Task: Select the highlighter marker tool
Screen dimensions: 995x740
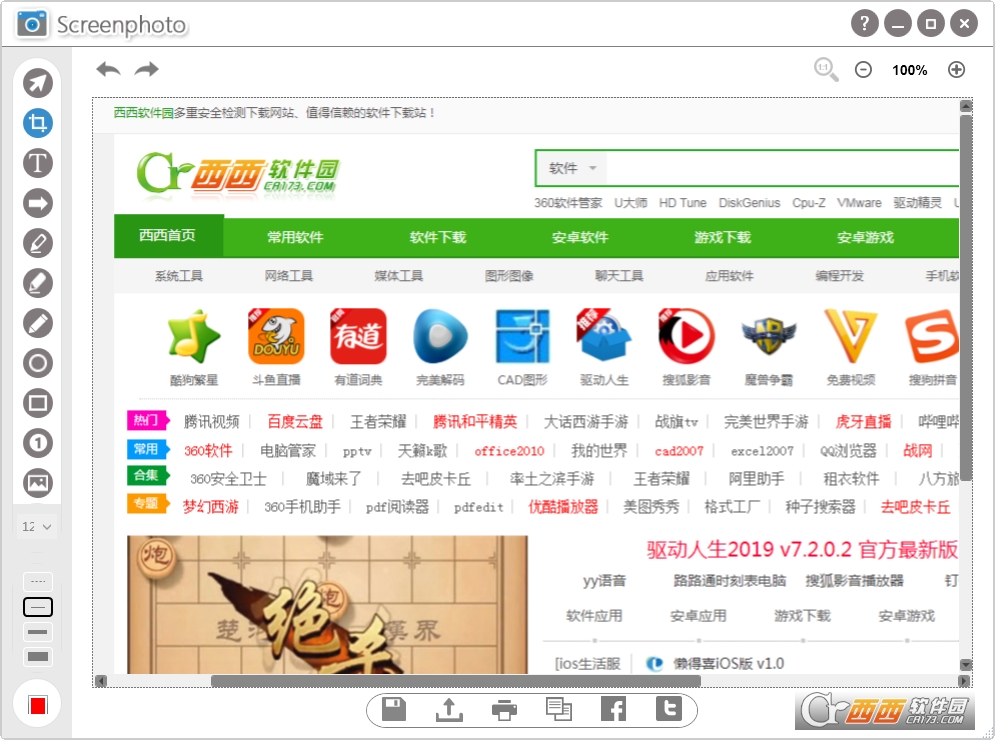Action: 37,283
